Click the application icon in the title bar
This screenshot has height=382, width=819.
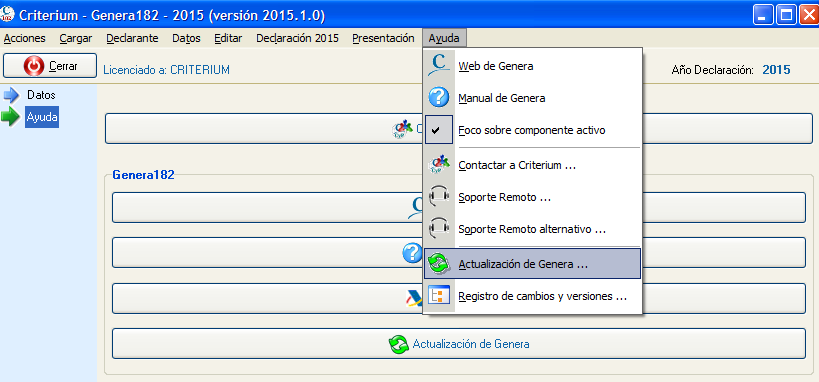(x=8, y=14)
